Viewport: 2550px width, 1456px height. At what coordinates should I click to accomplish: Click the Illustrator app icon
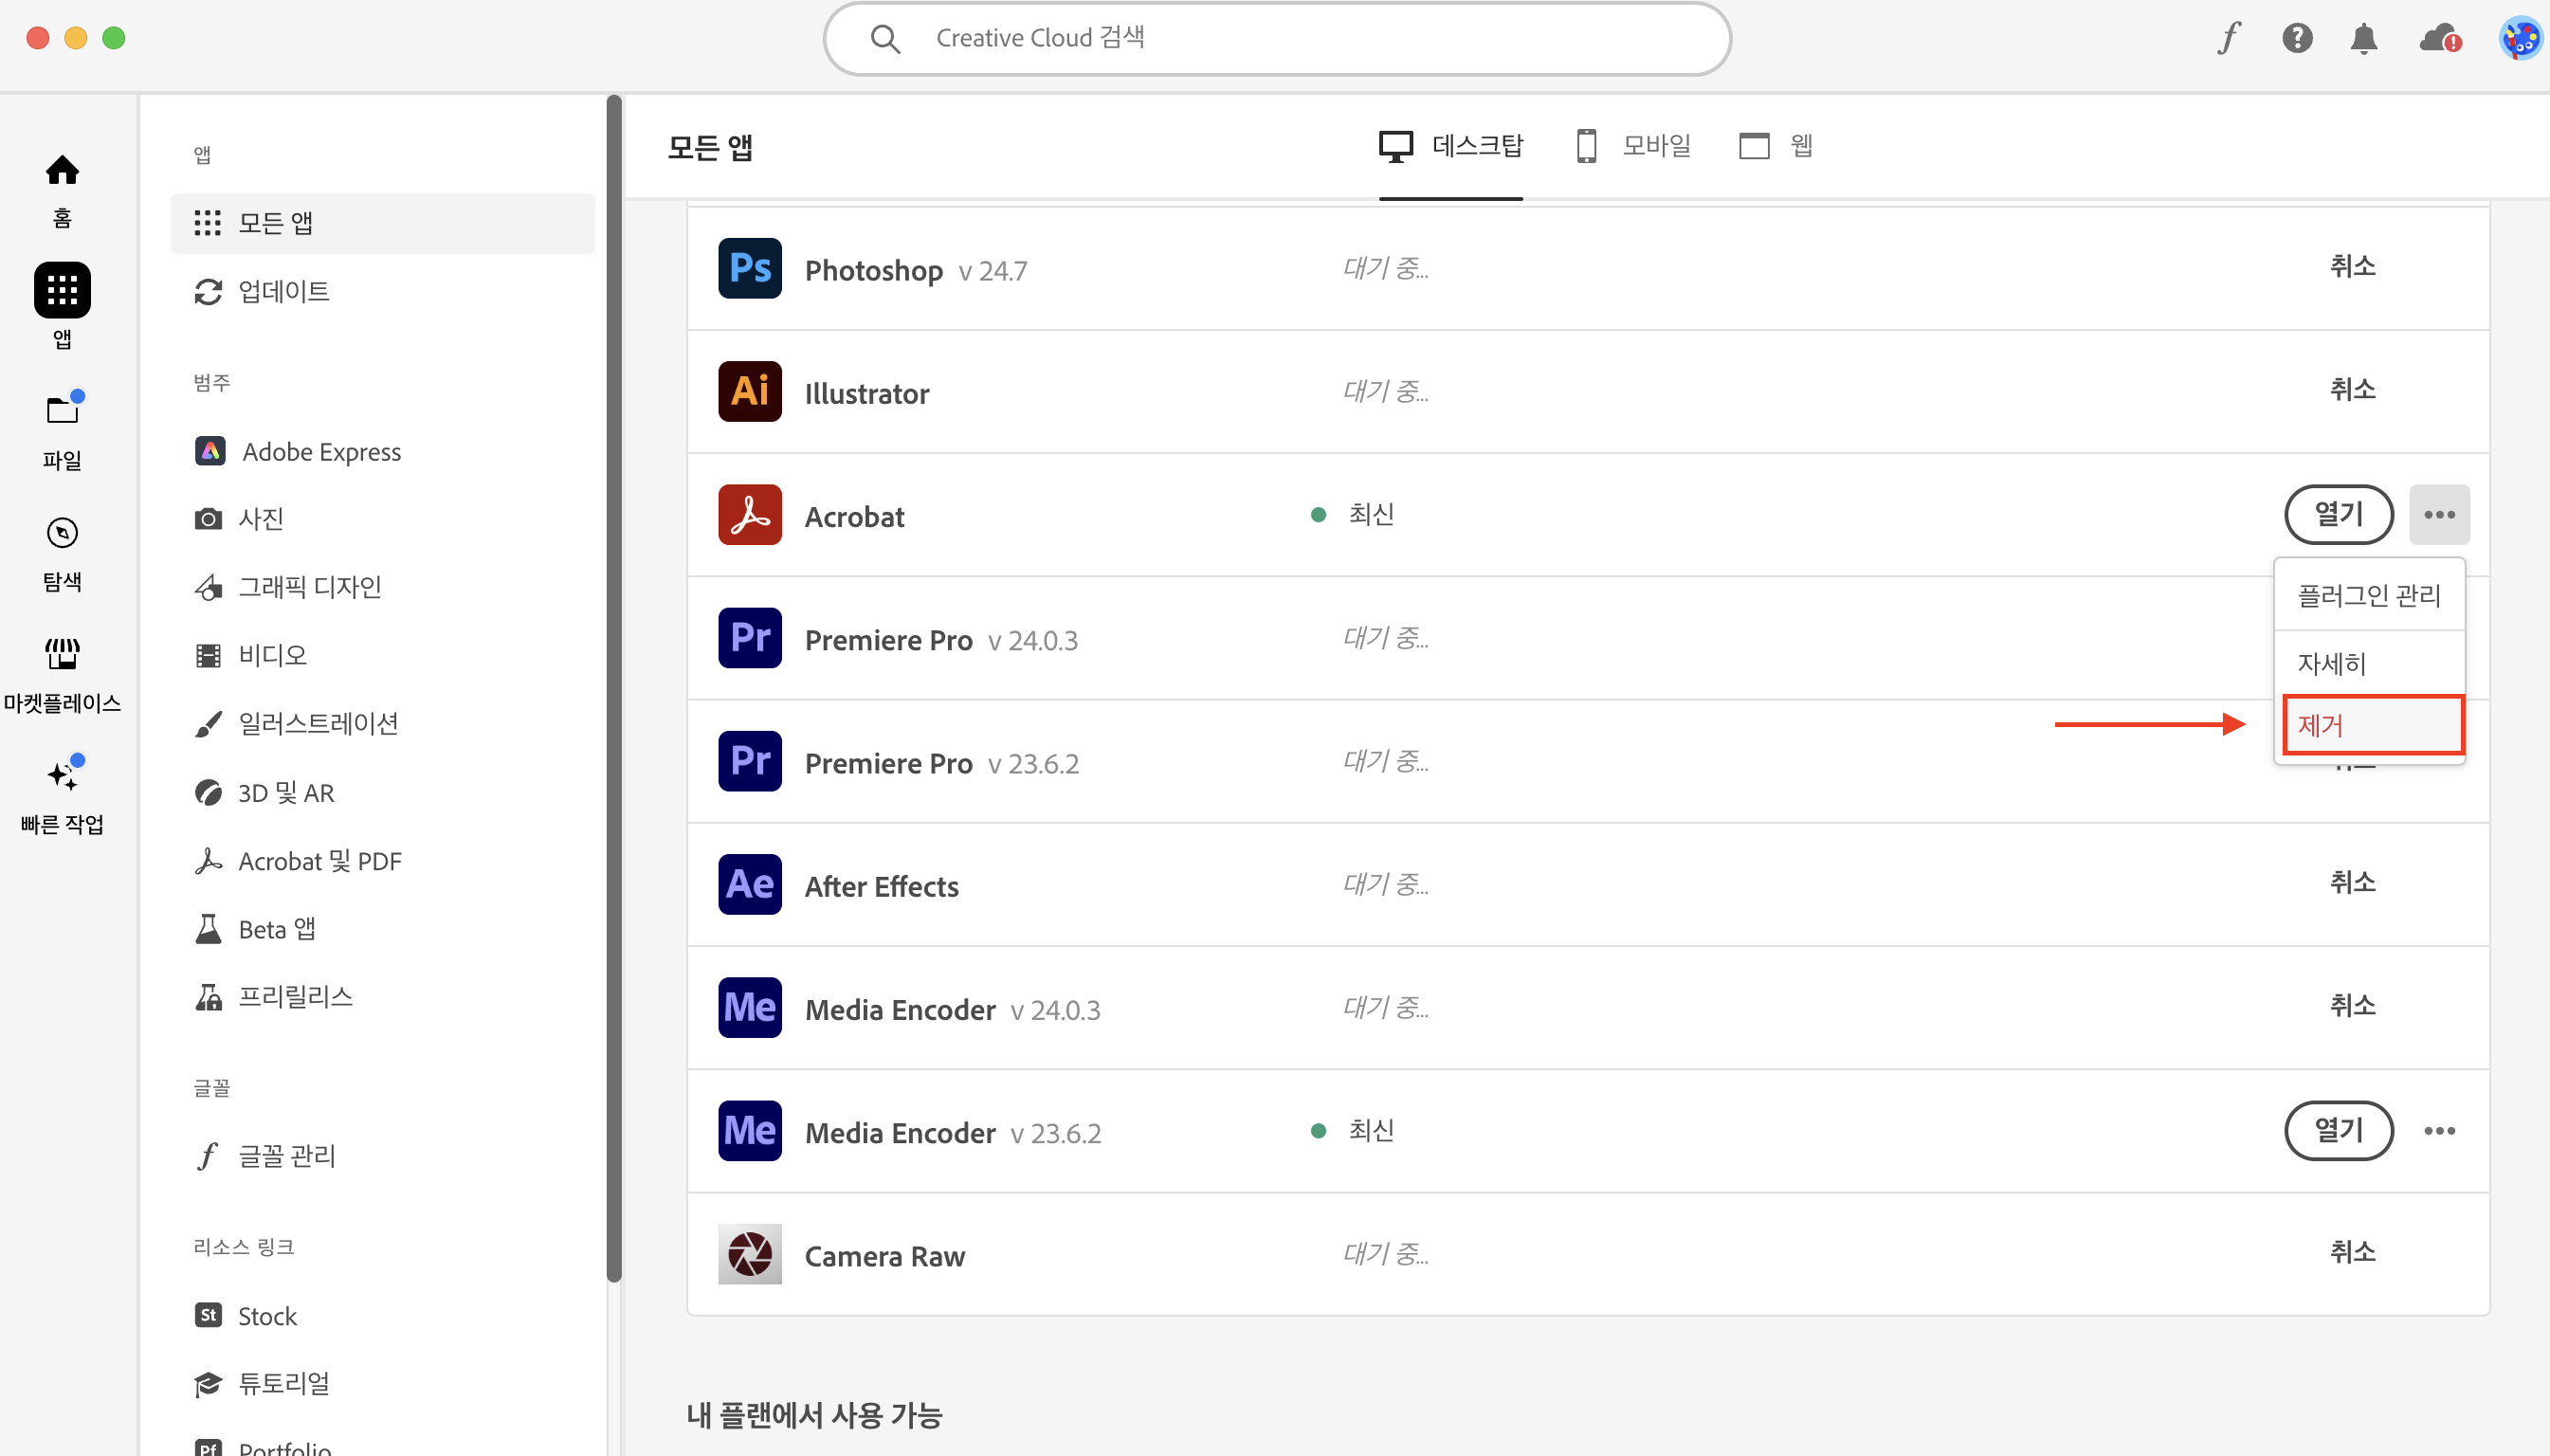click(750, 391)
